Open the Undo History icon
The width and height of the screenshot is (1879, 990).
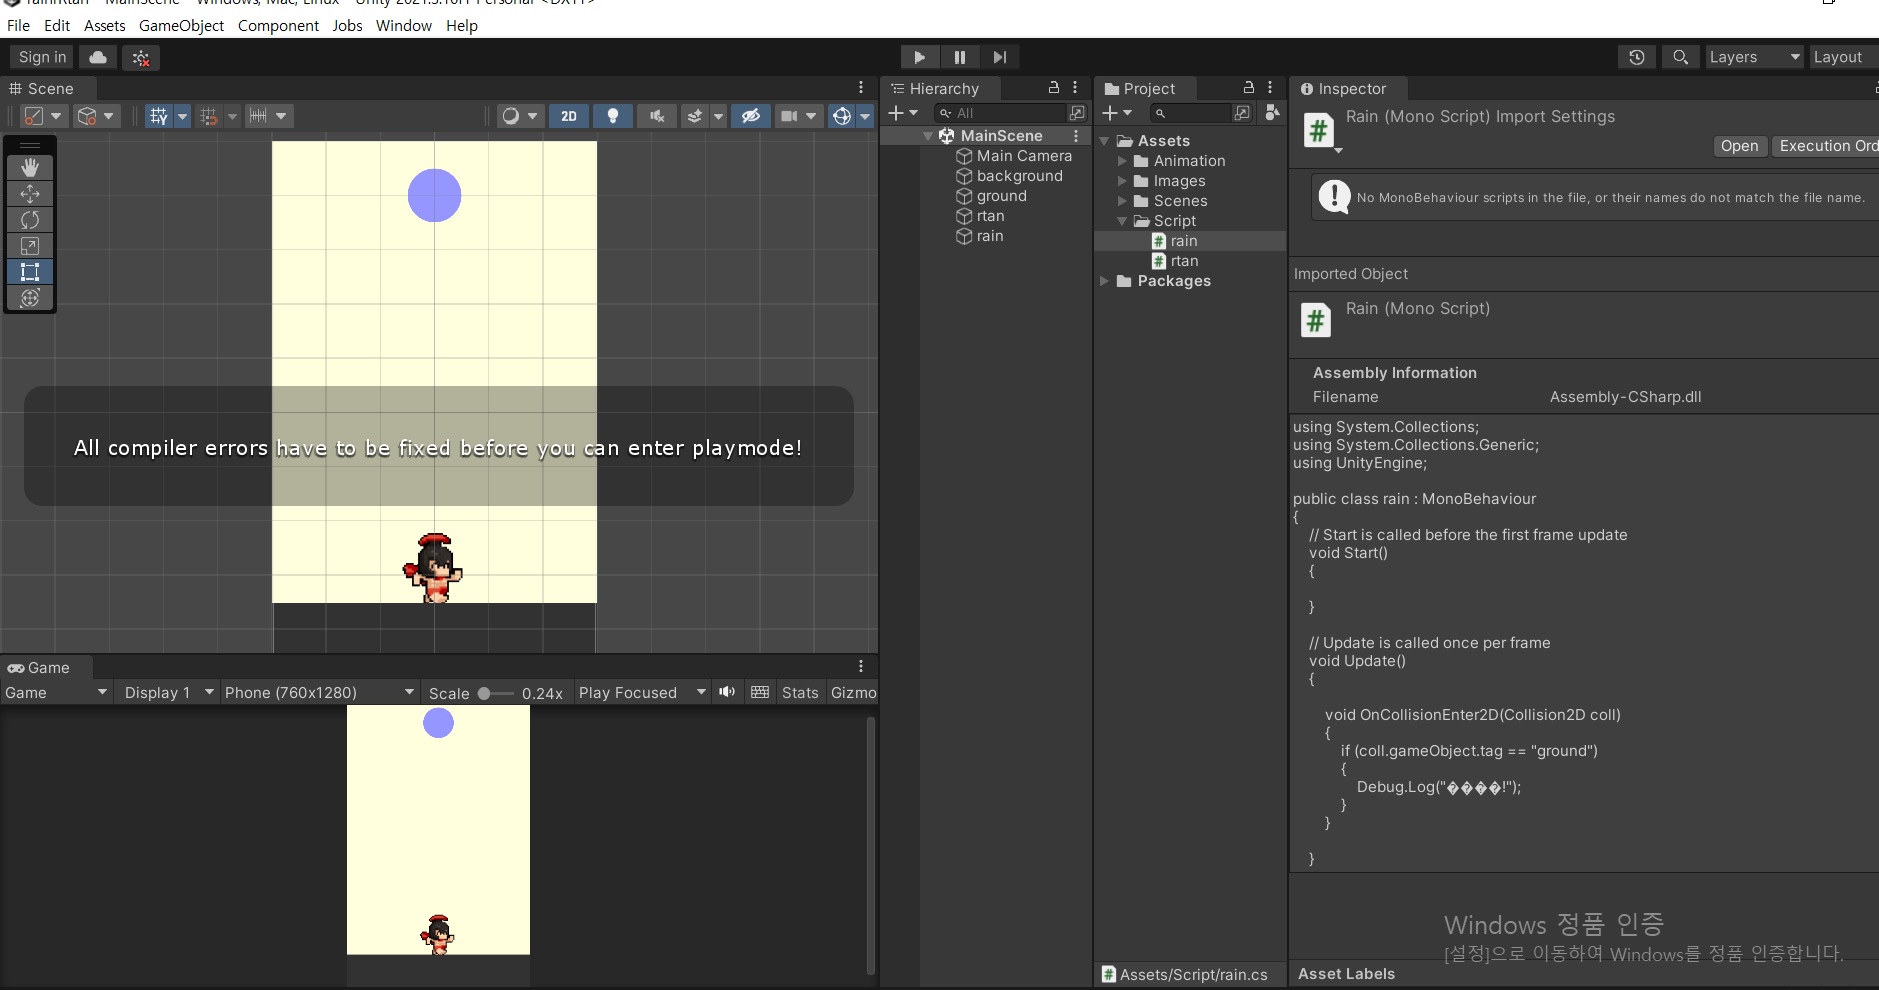1637,57
